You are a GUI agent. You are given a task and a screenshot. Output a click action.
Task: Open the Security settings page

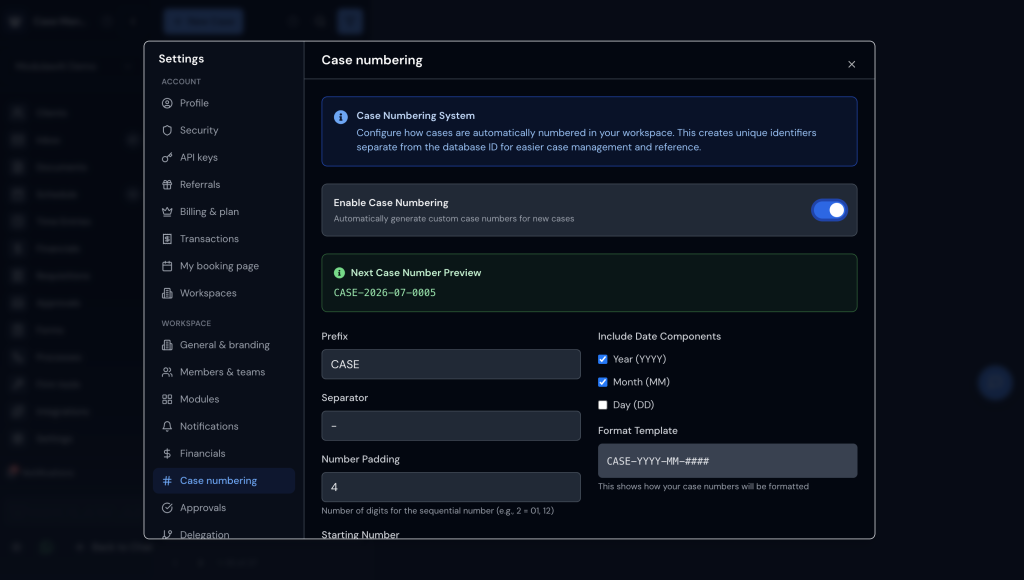(224, 130)
